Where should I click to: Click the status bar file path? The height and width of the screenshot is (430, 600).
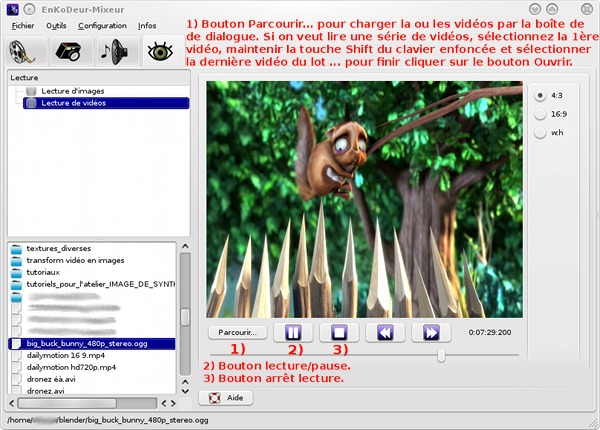[x=108, y=420]
